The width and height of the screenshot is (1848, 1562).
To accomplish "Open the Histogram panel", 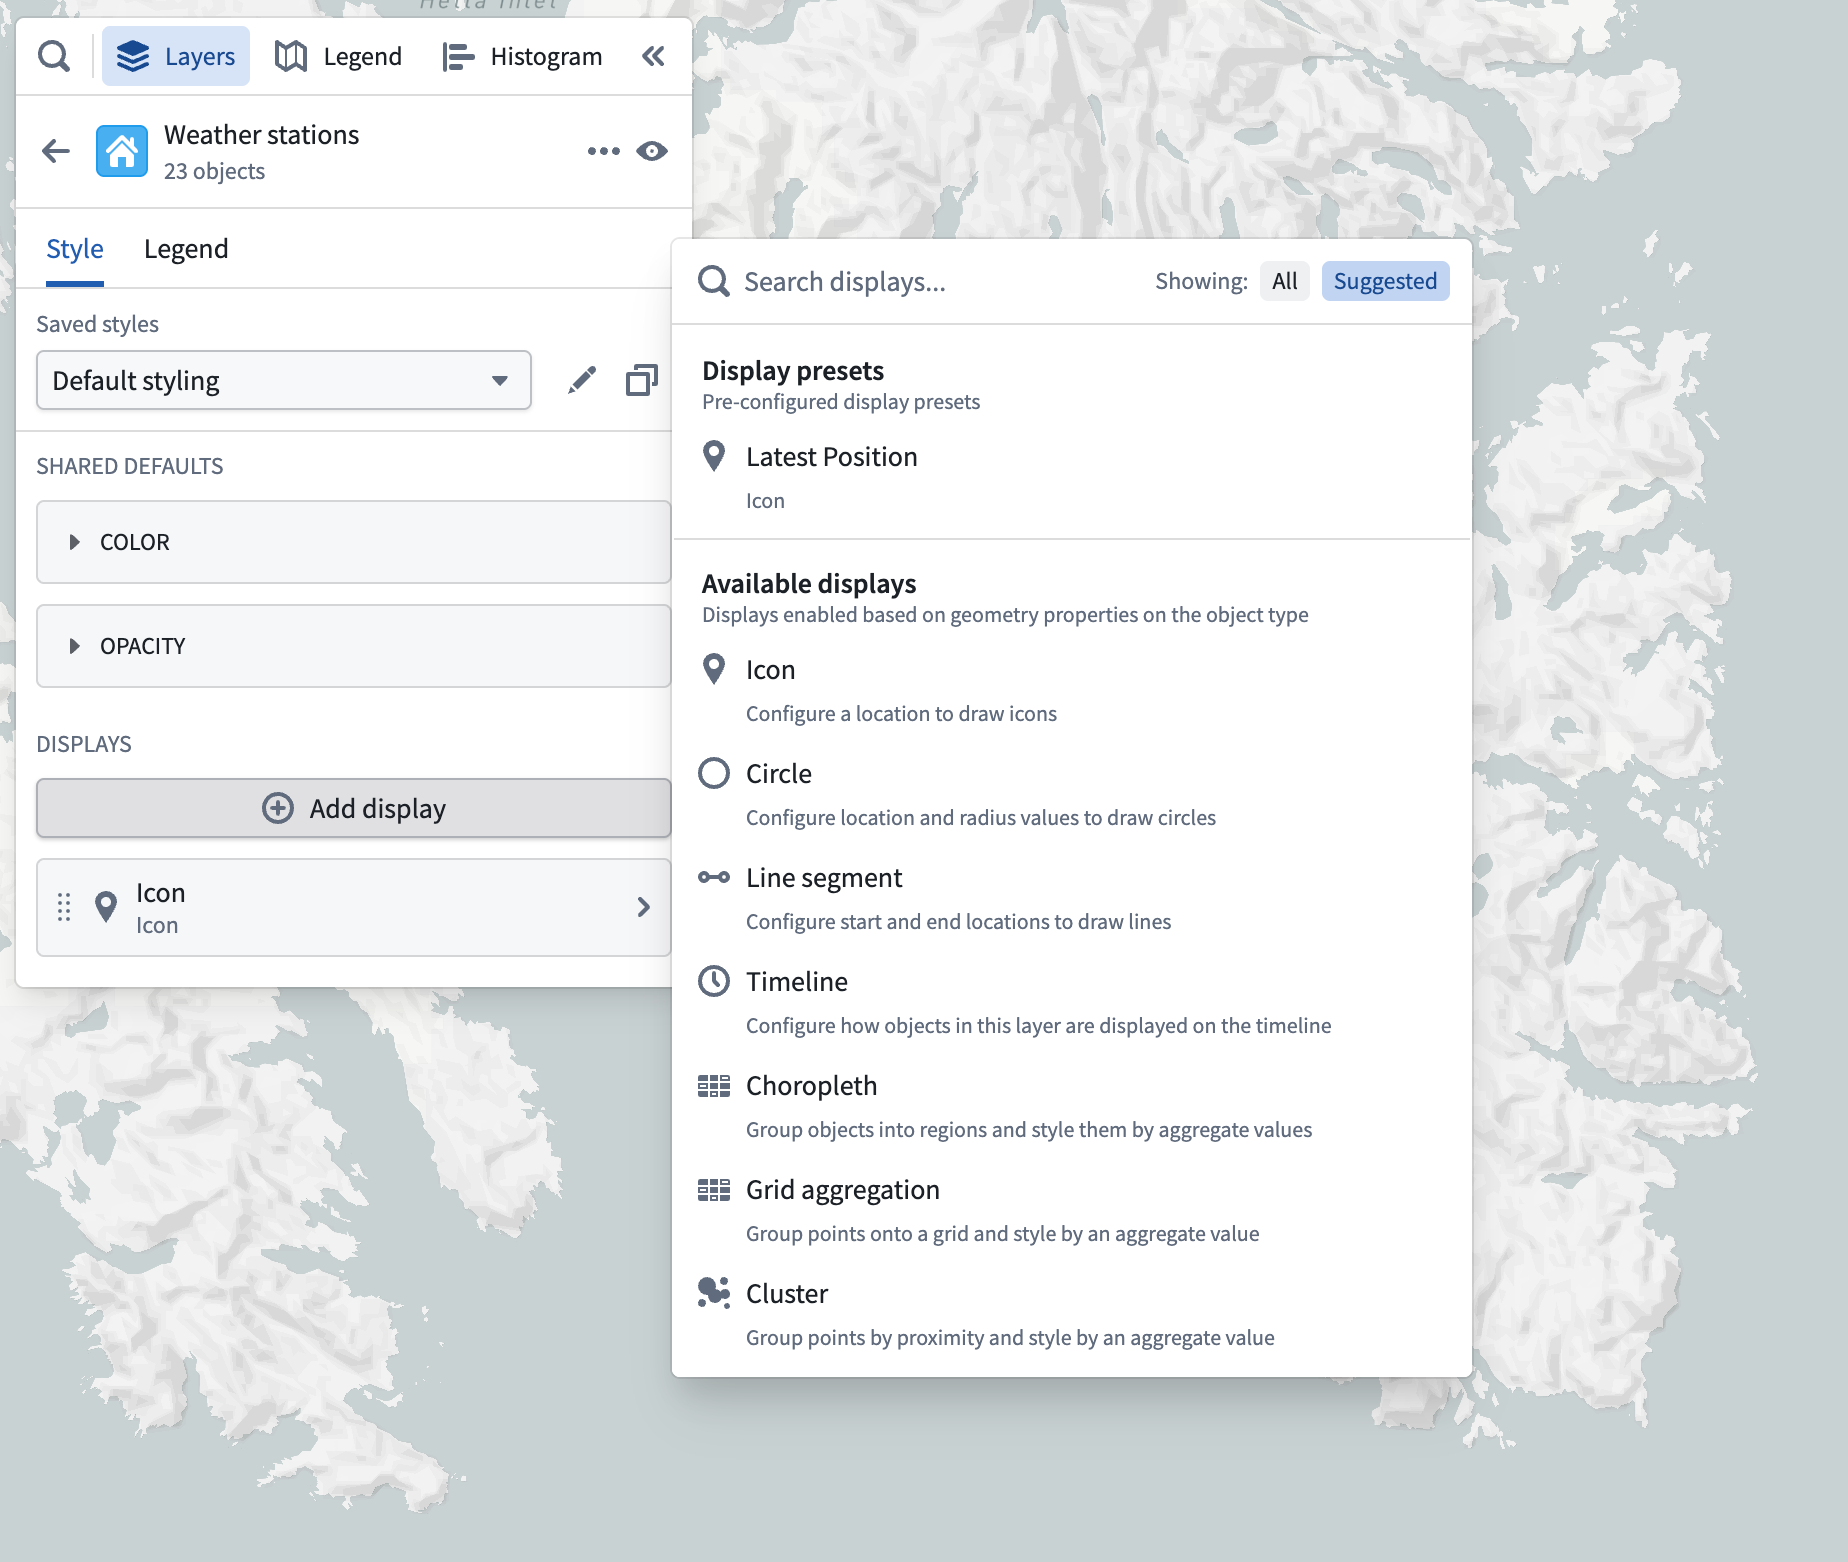I will click(521, 56).
